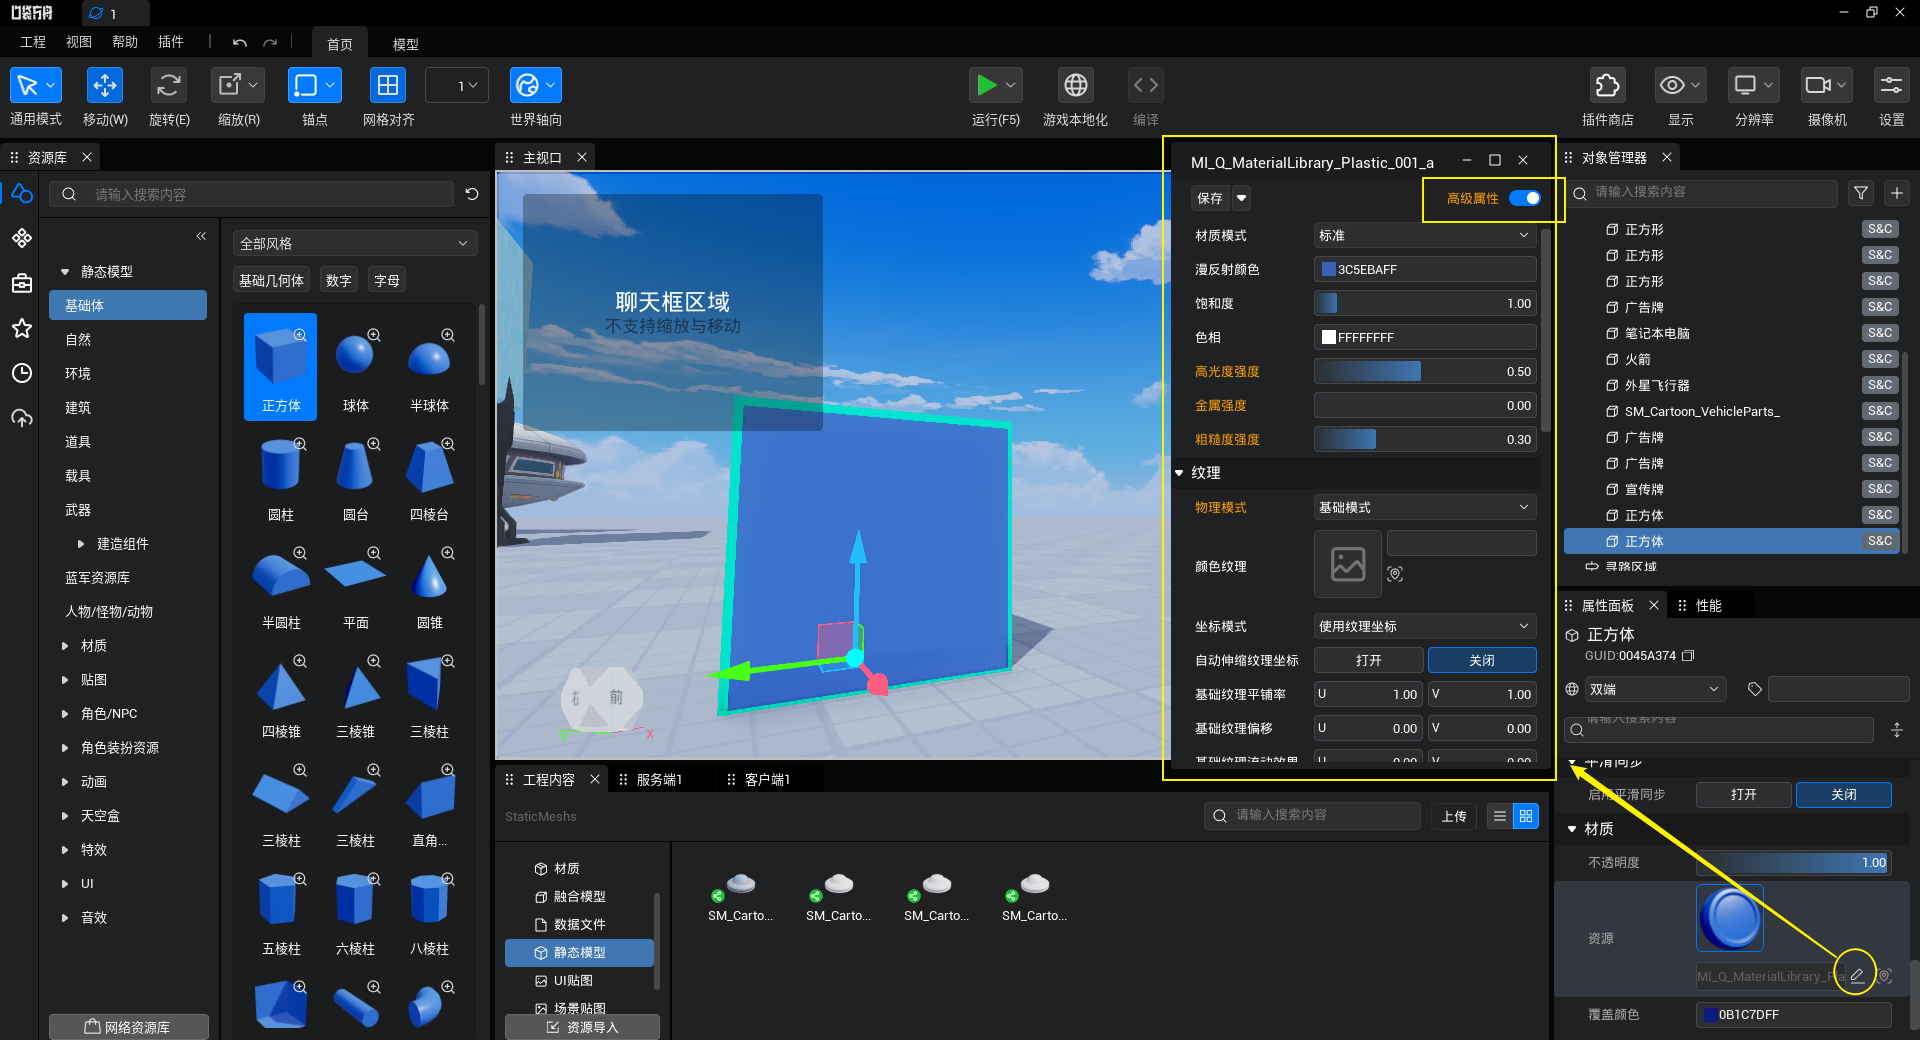Adjust the 不透明度 slider
This screenshot has height=1040, width=1920.
point(1792,863)
